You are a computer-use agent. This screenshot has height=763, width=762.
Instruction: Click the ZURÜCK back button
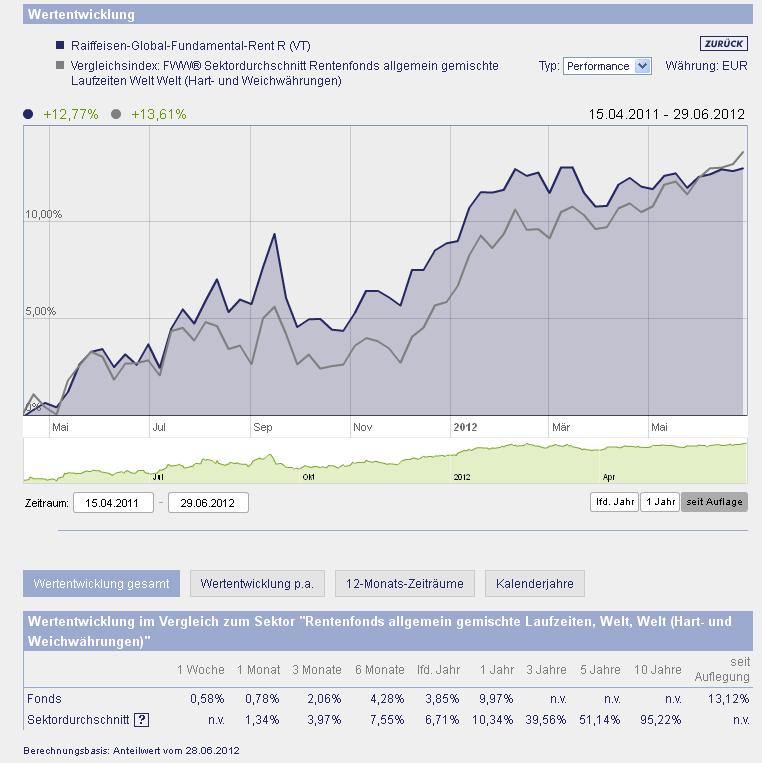click(x=723, y=44)
